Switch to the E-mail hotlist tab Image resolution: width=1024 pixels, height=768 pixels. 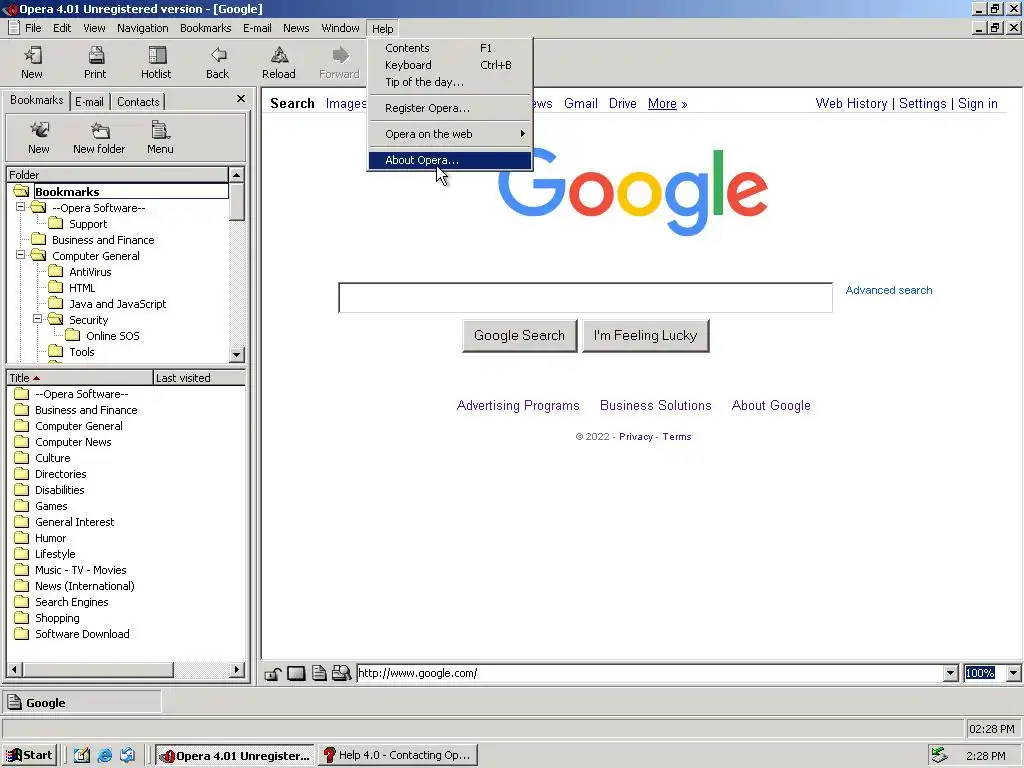(x=89, y=102)
